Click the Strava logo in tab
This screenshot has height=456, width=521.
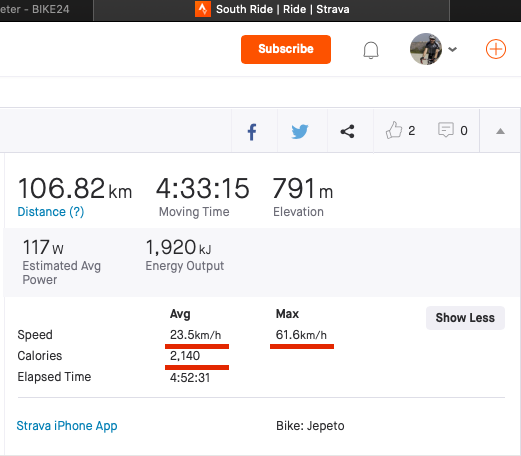click(203, 9)
